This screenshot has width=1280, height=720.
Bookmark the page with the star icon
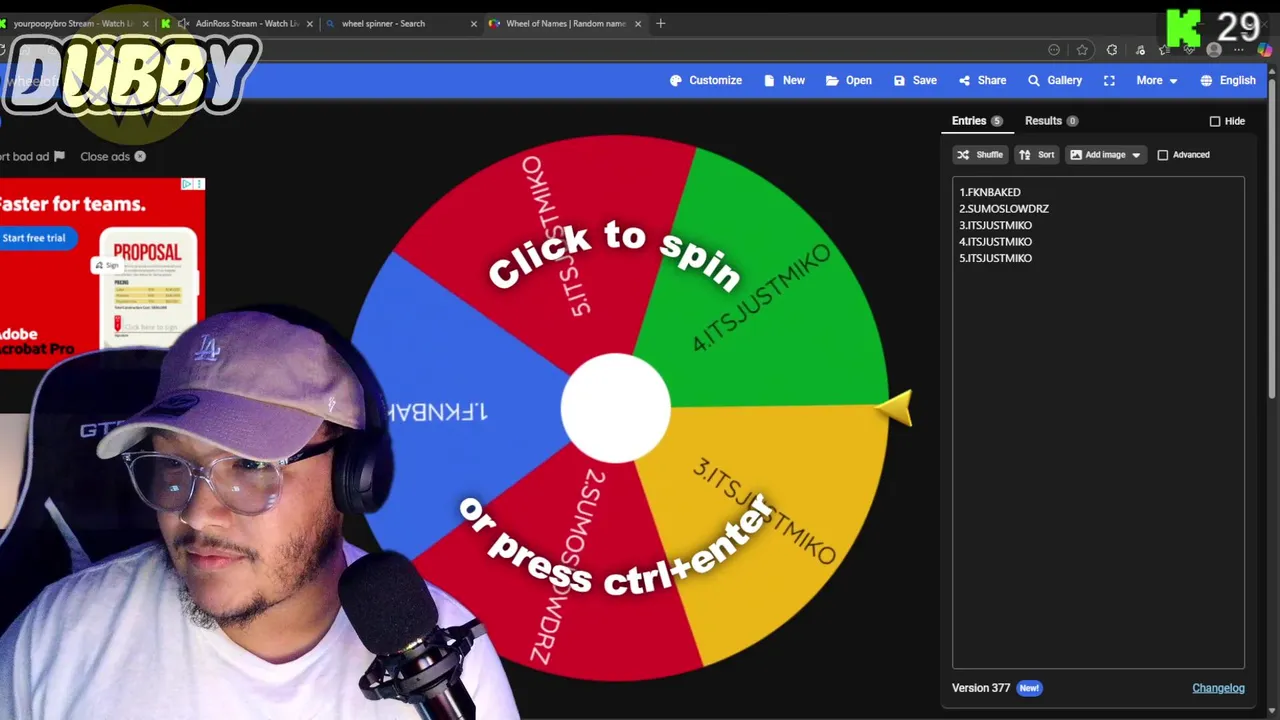[x=1082, y=50]
